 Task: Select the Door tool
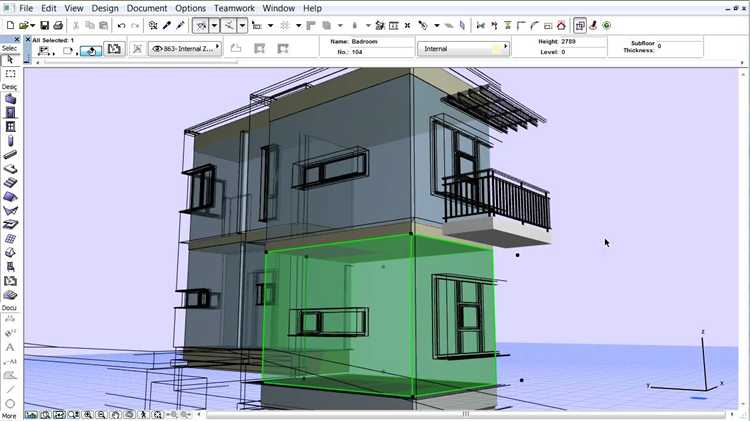pyautogui.click(x=10, y=113)
